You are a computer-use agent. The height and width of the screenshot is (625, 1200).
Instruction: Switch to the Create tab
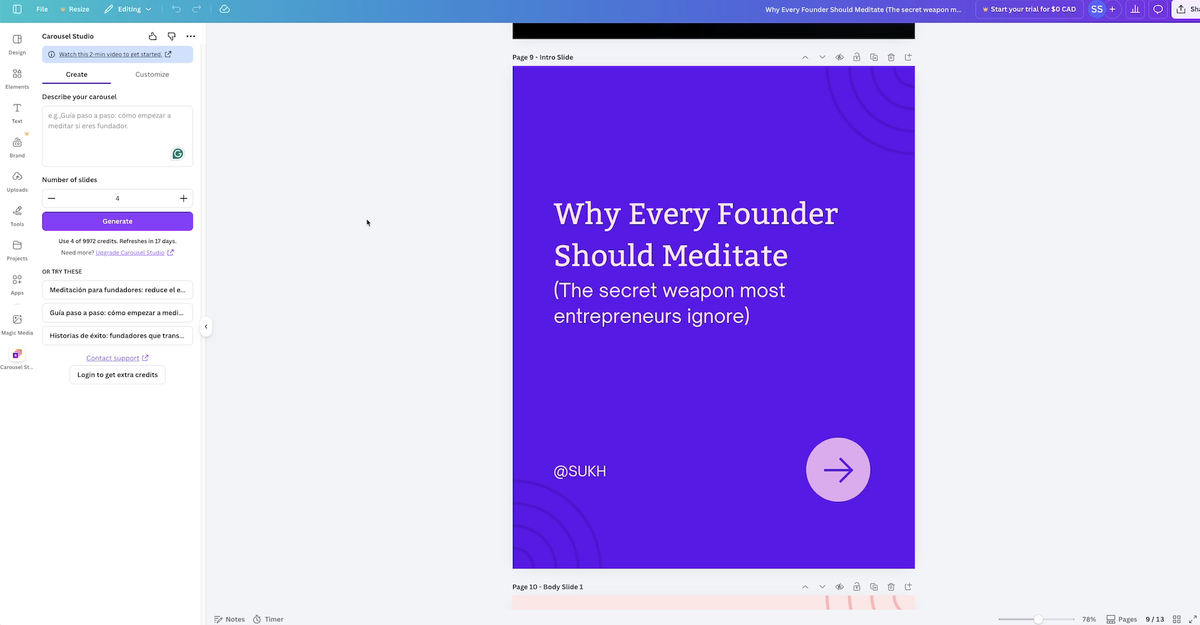[x=76, y=74]
